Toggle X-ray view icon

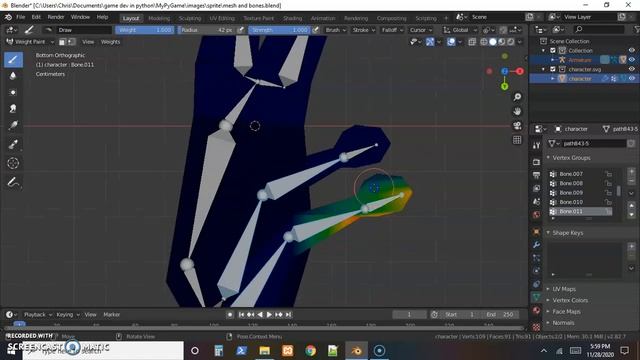(472, 42)
